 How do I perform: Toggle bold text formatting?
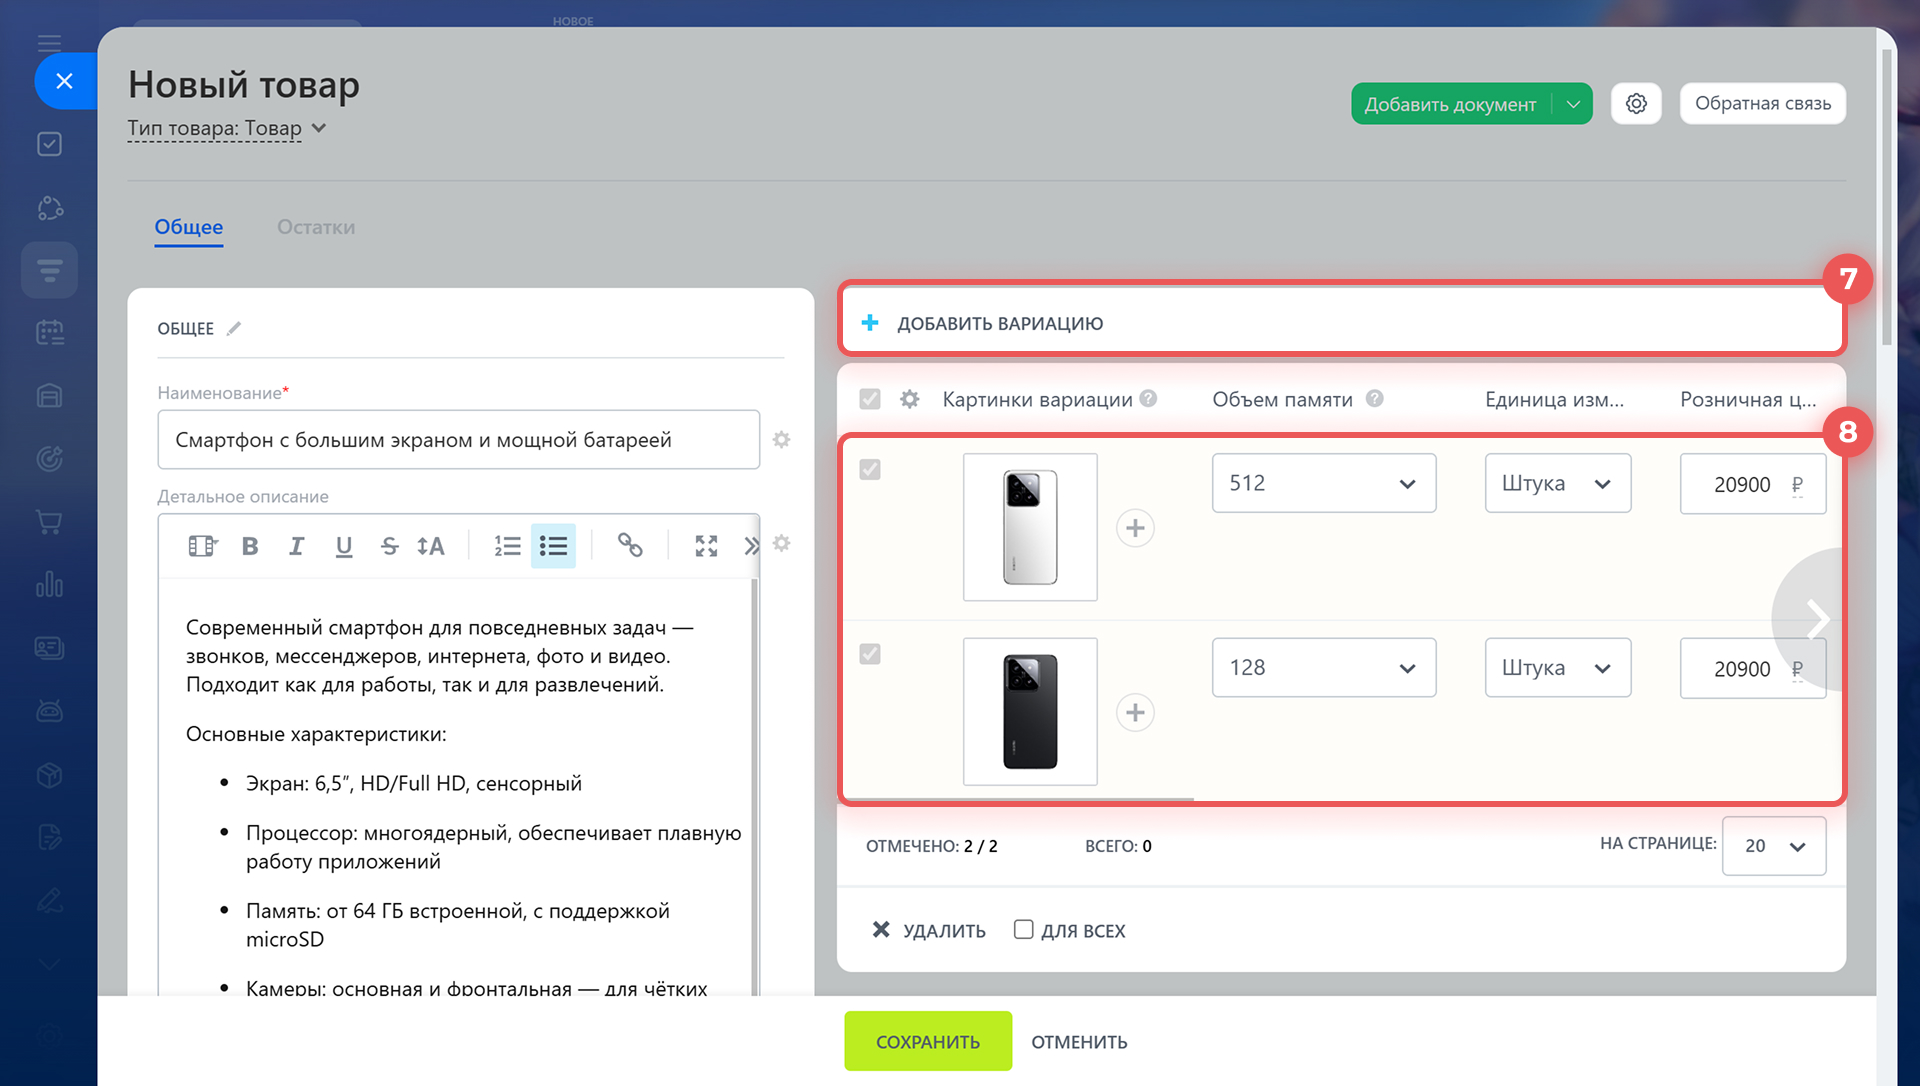tap(250, 546)
